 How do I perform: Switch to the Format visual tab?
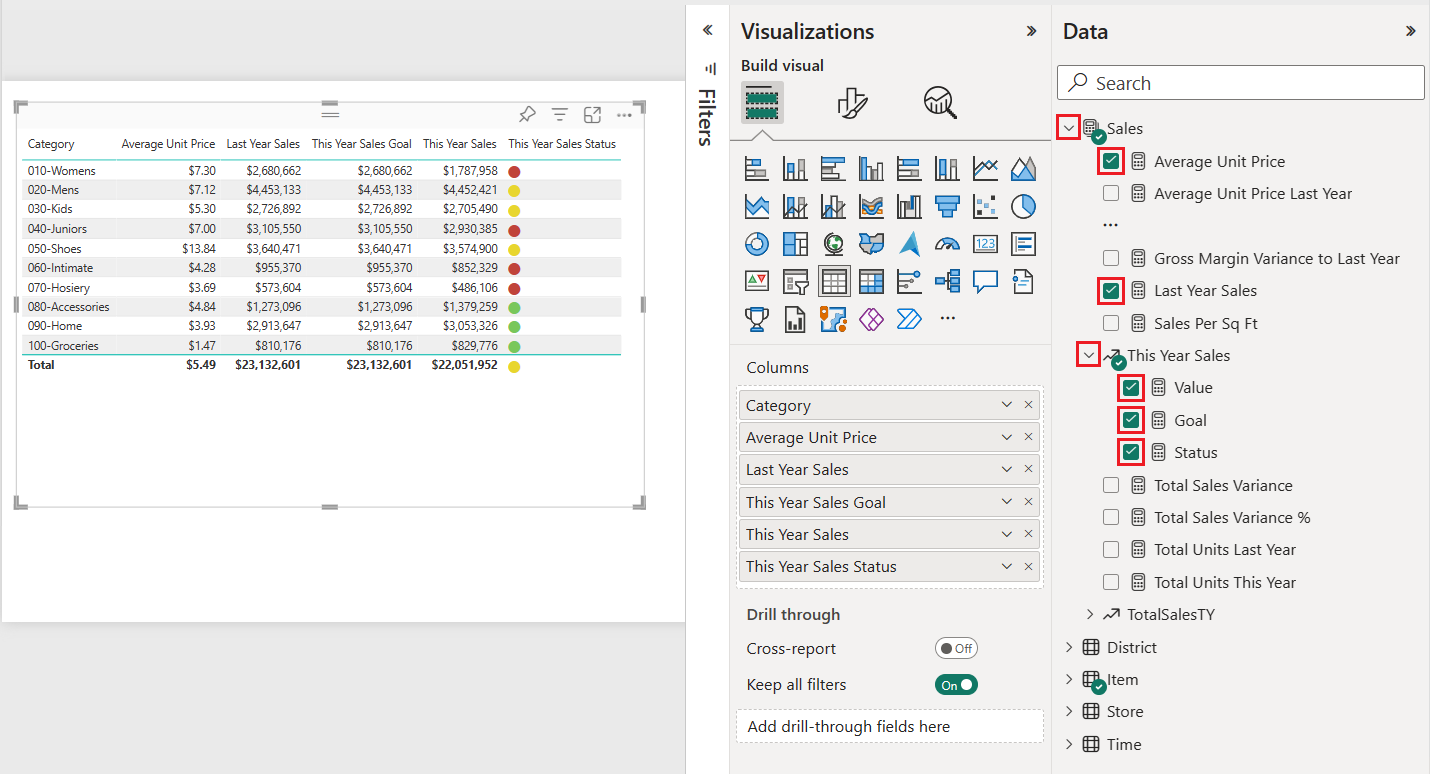[852, 102]
